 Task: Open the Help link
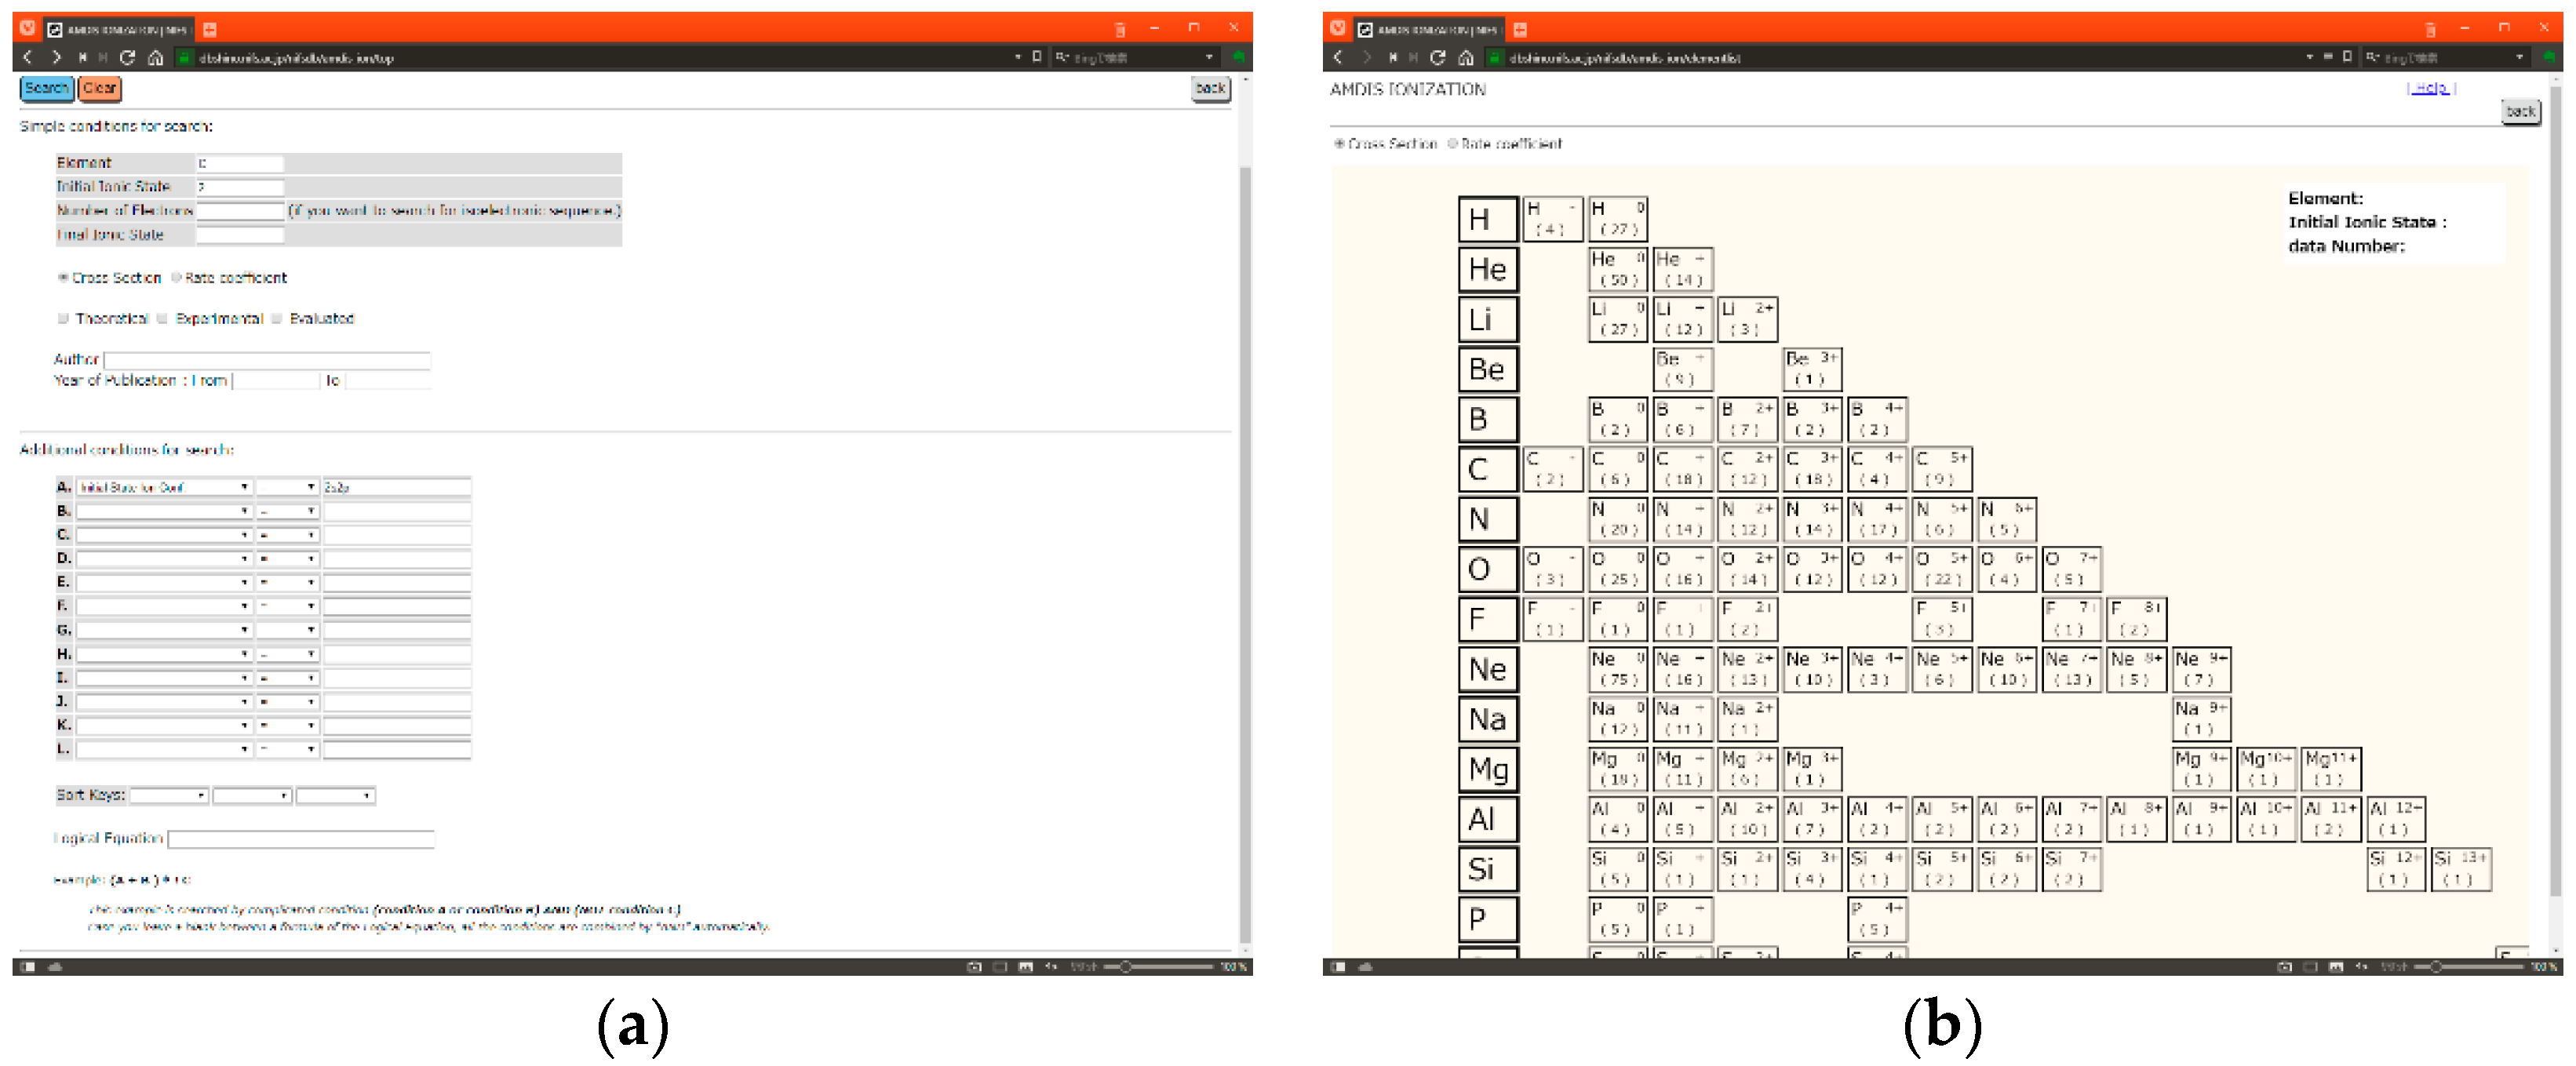tap(2429, 88)
